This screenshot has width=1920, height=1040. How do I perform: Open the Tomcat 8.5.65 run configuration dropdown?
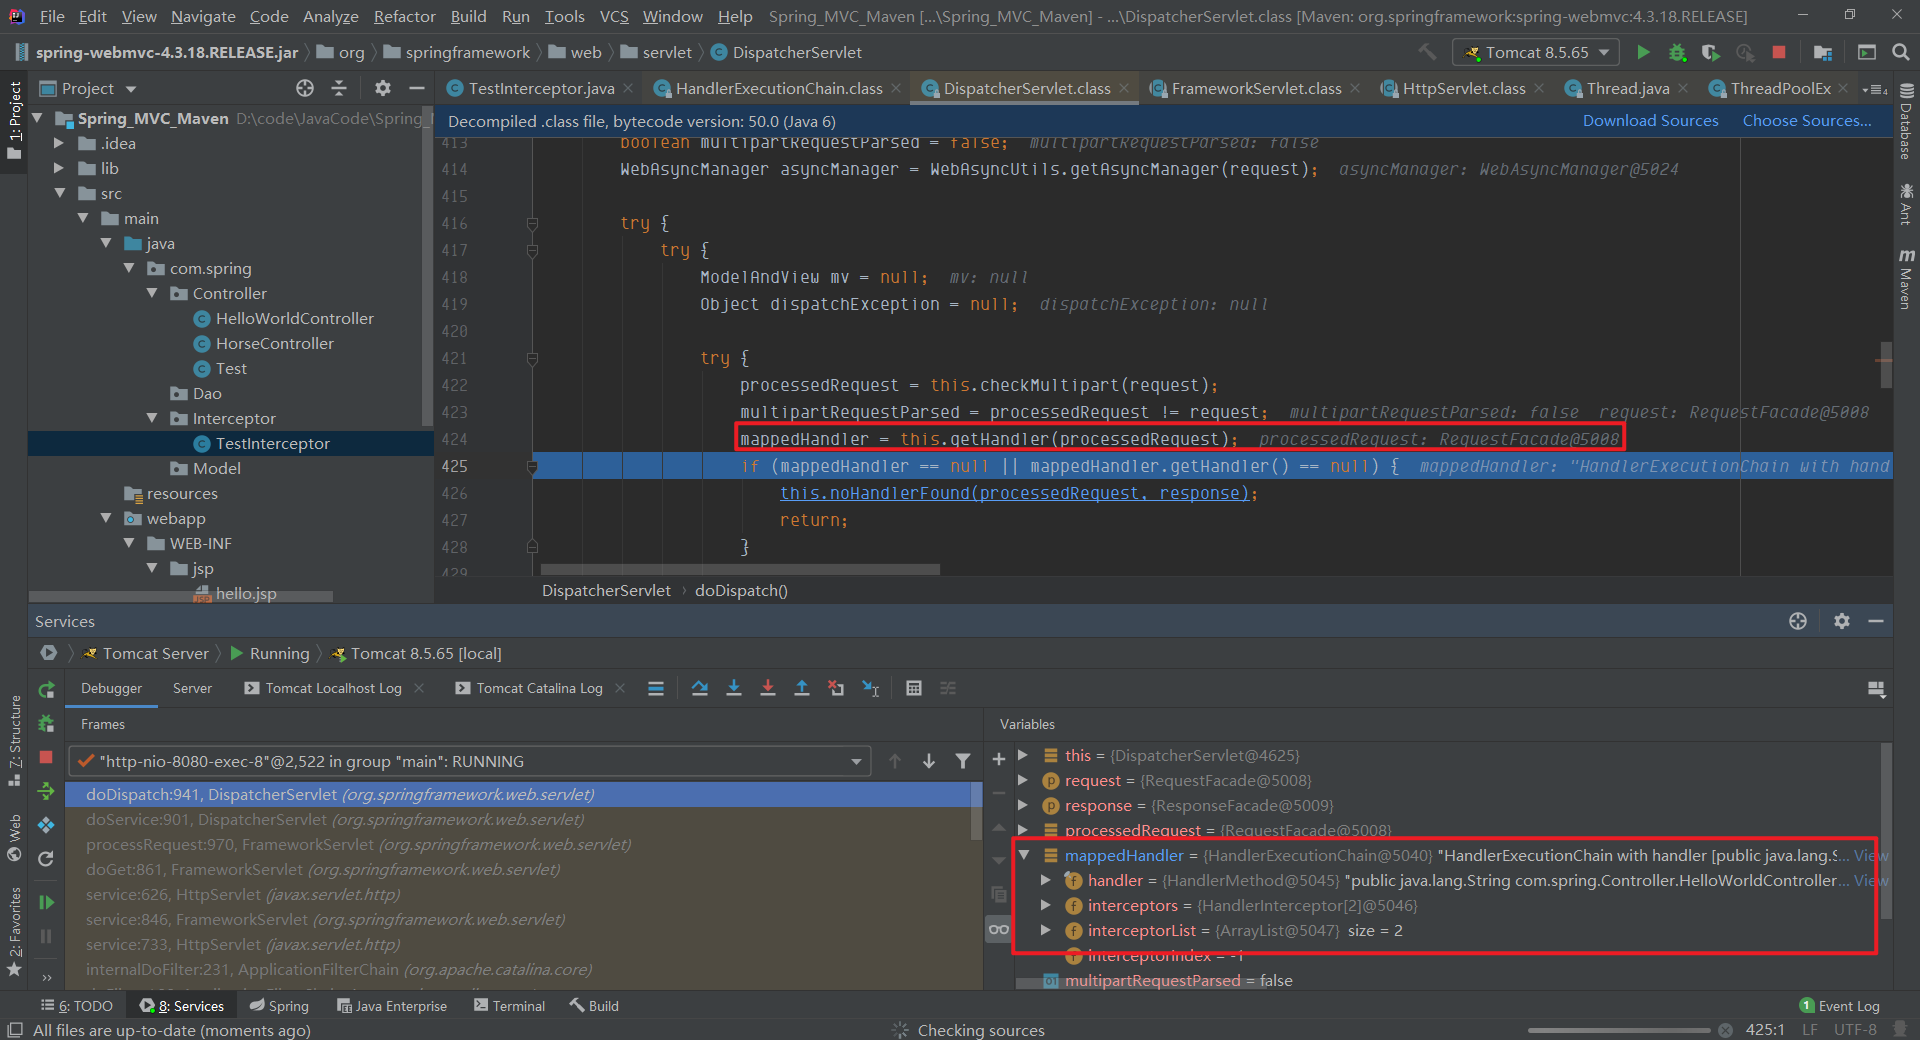pyautogui.click(x=1536, y=52)
